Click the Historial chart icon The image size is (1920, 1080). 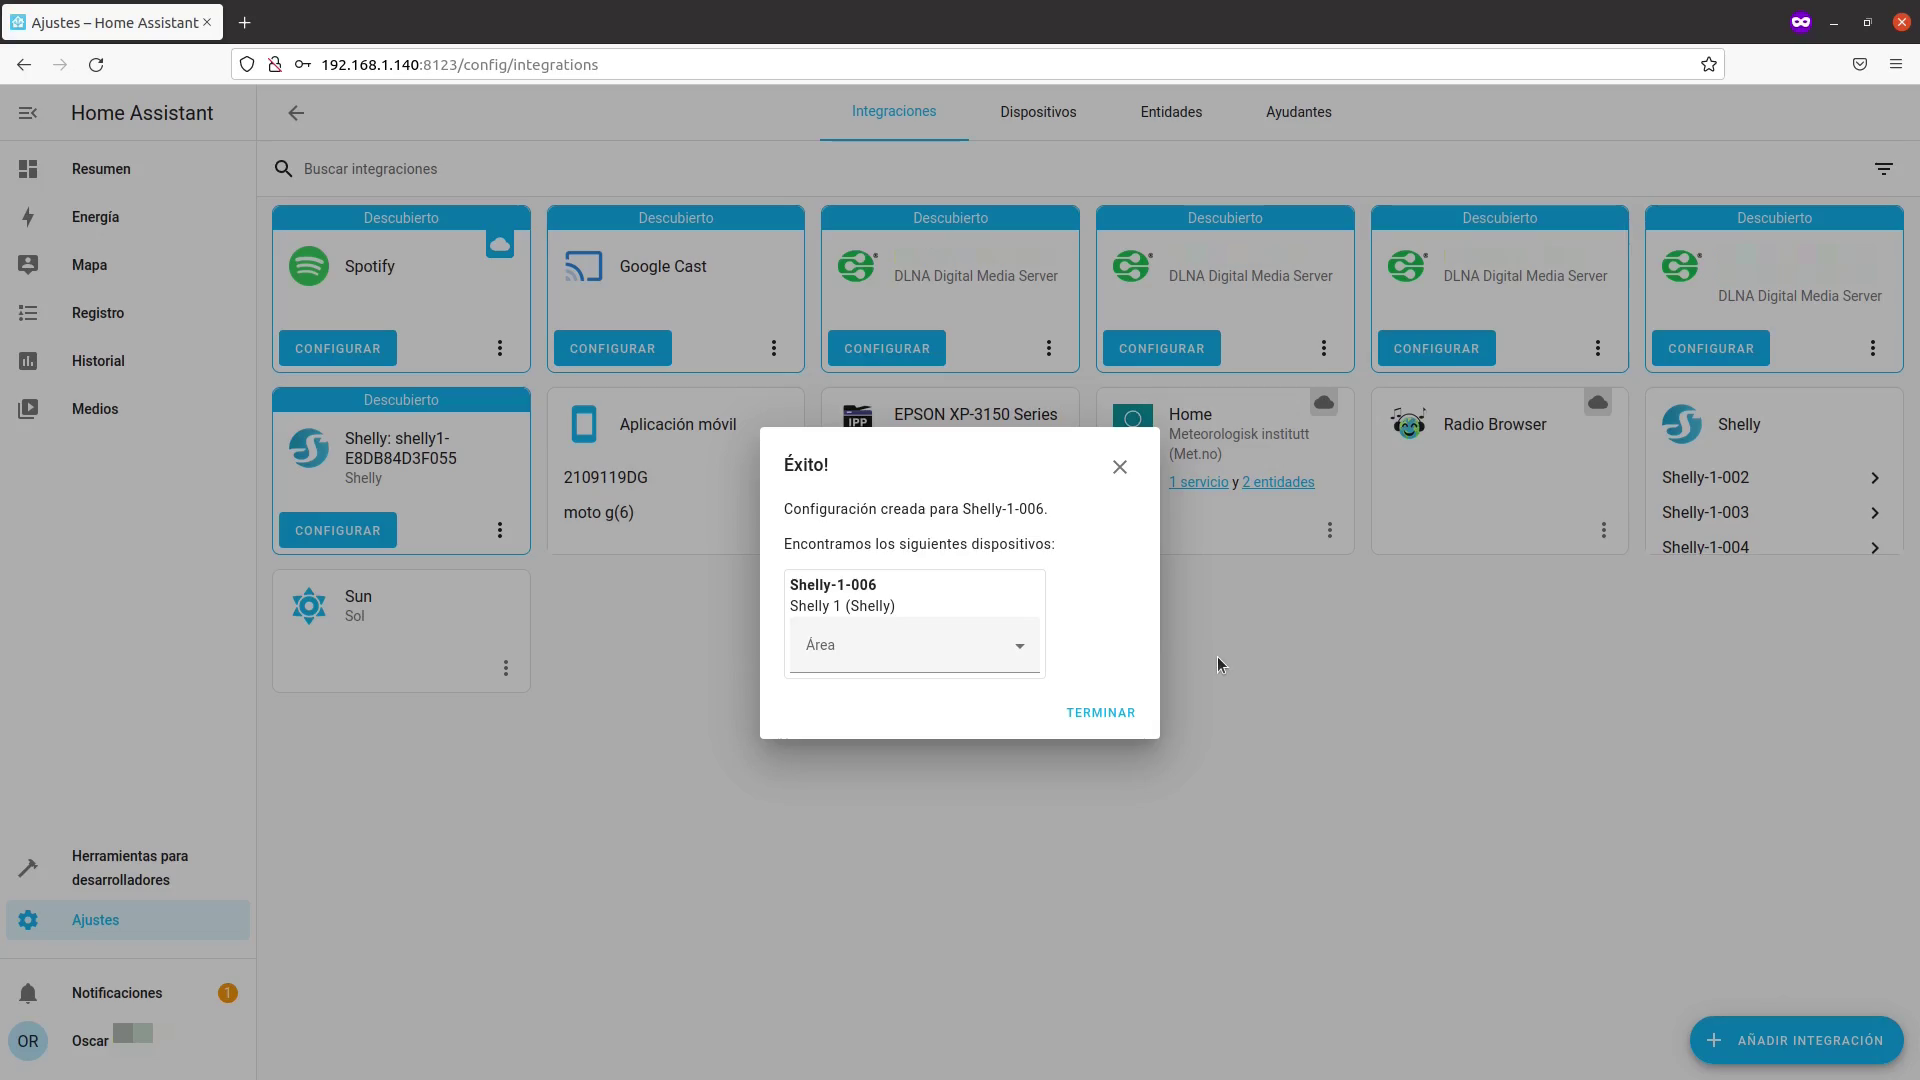pos(28,361)
